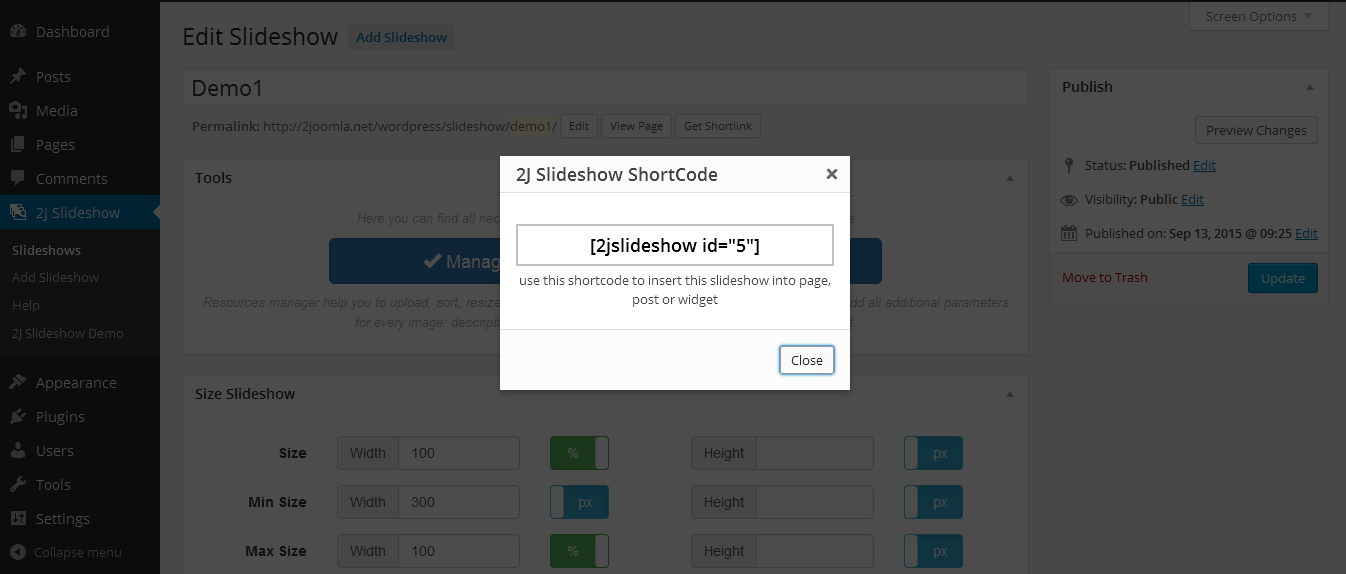Close the ShortCode dialog with X

tap(831, 174)
